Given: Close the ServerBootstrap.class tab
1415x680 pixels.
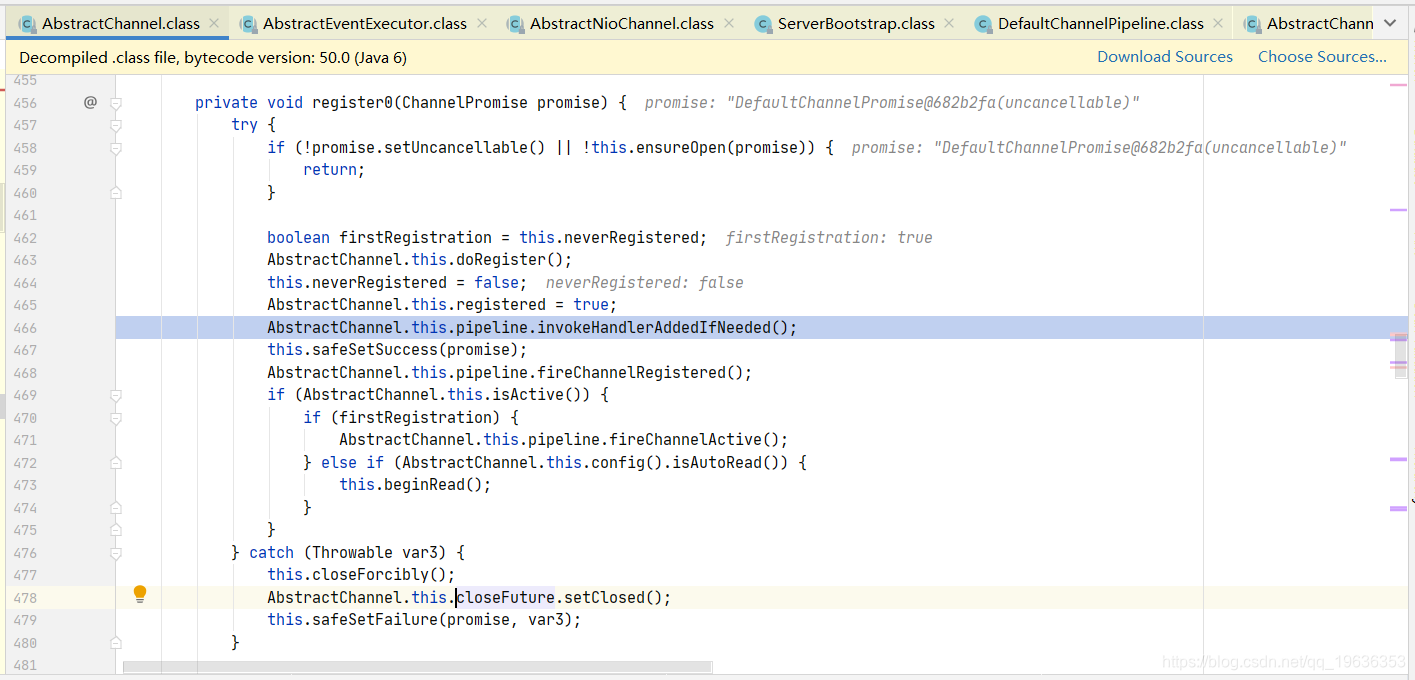Looking at the screenshot, I should [x=949, y=23].
